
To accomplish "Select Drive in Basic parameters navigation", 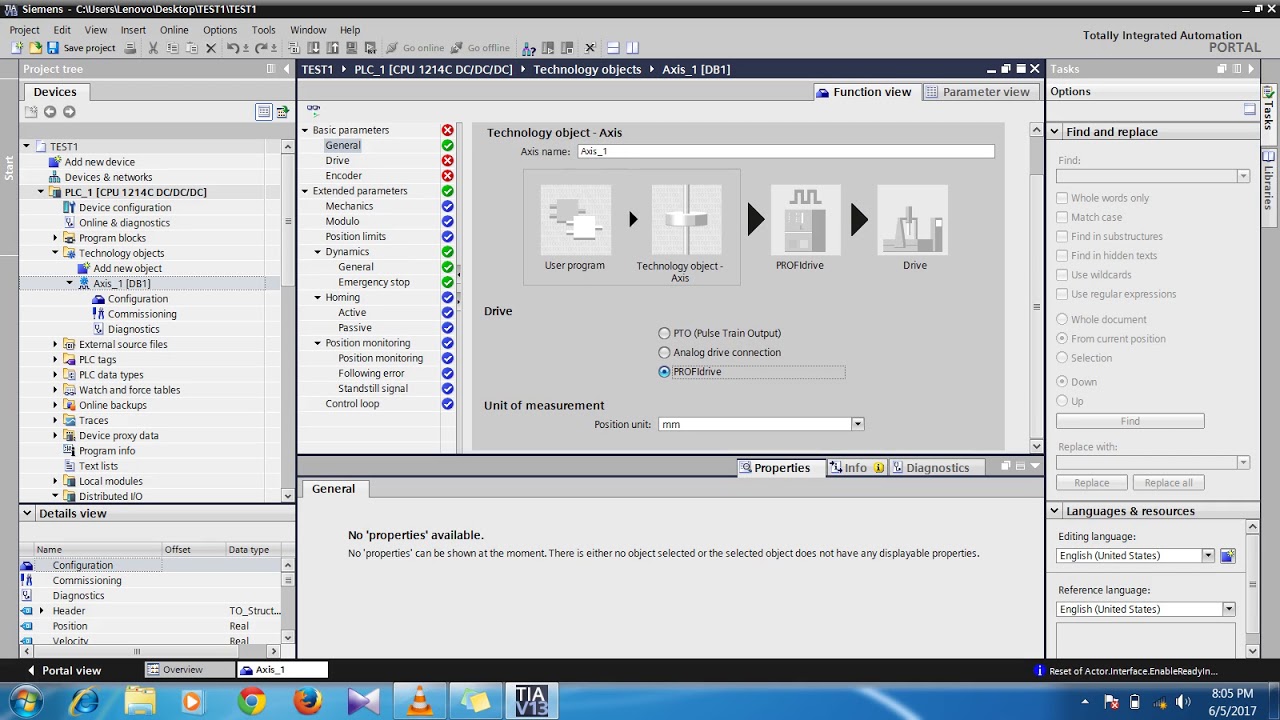I will click(x=337, y=161).
